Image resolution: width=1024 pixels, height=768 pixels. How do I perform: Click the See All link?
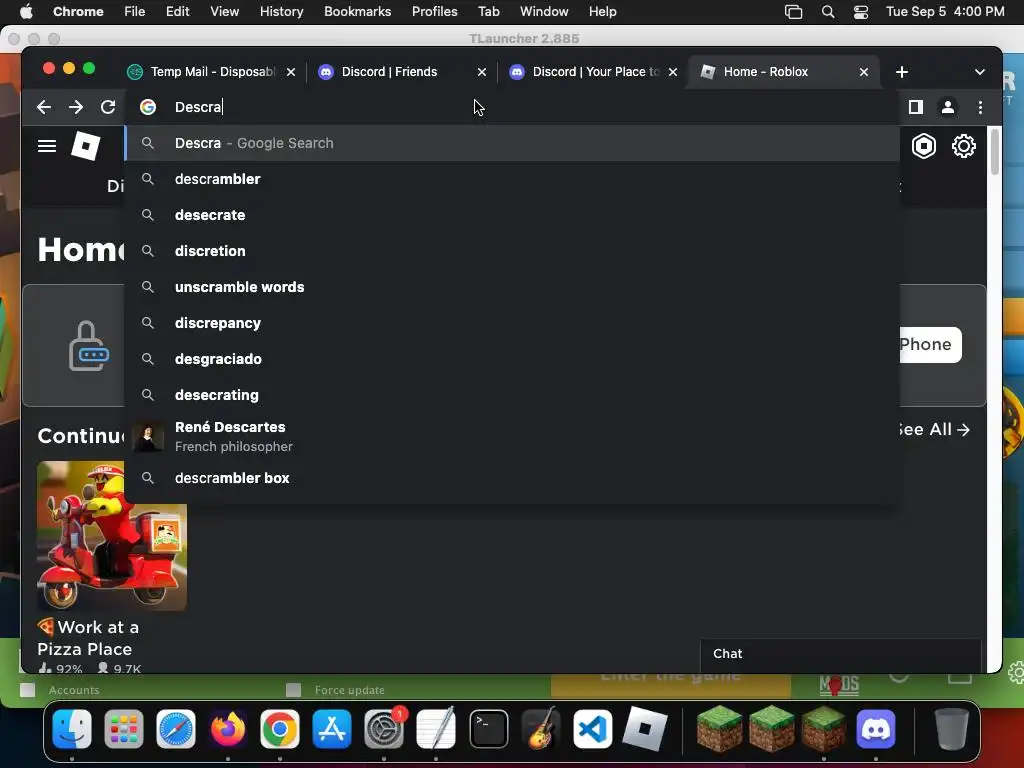[934, 429]
